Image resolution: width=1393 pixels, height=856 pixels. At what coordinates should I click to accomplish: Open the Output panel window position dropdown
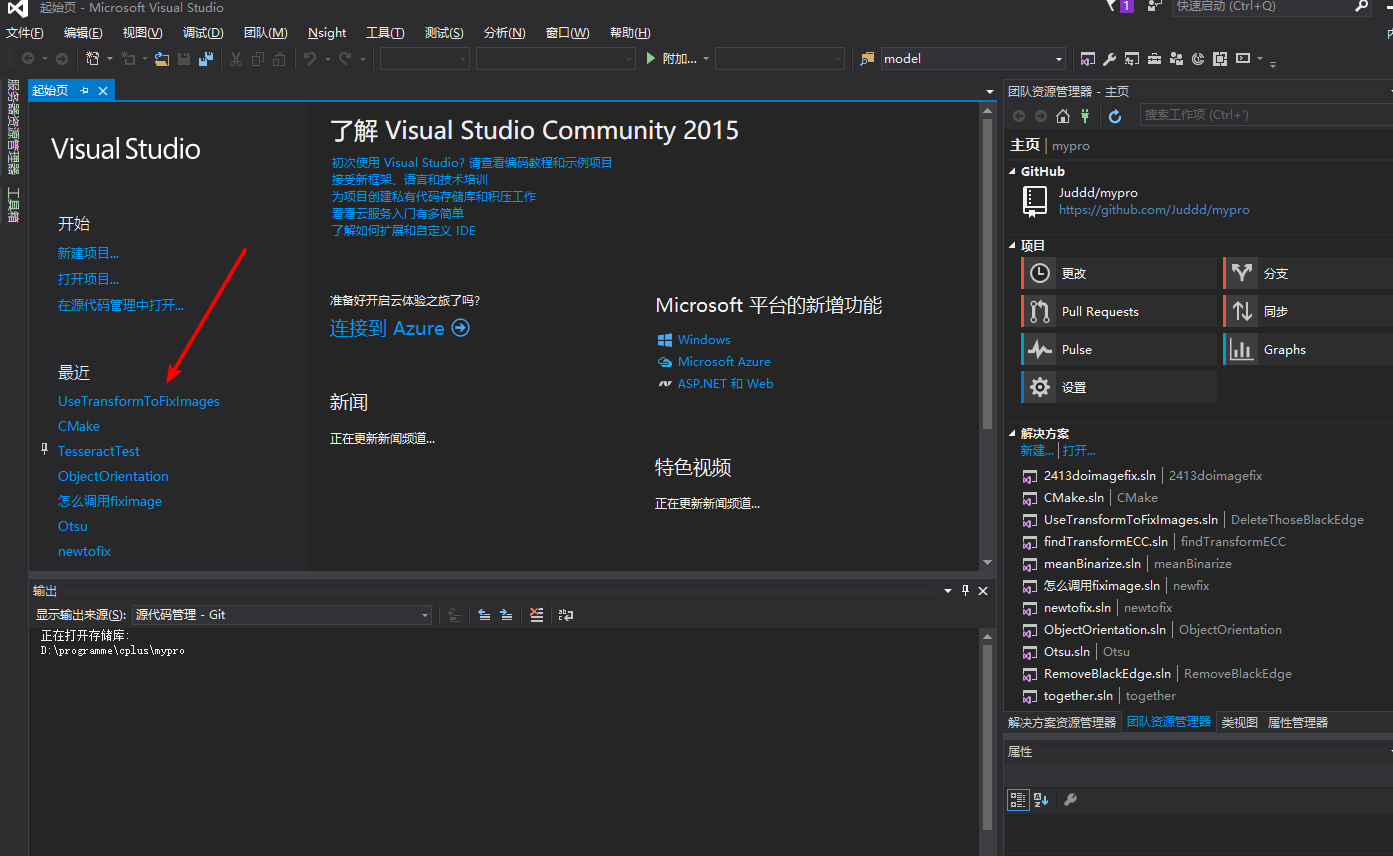coord(948,591)
